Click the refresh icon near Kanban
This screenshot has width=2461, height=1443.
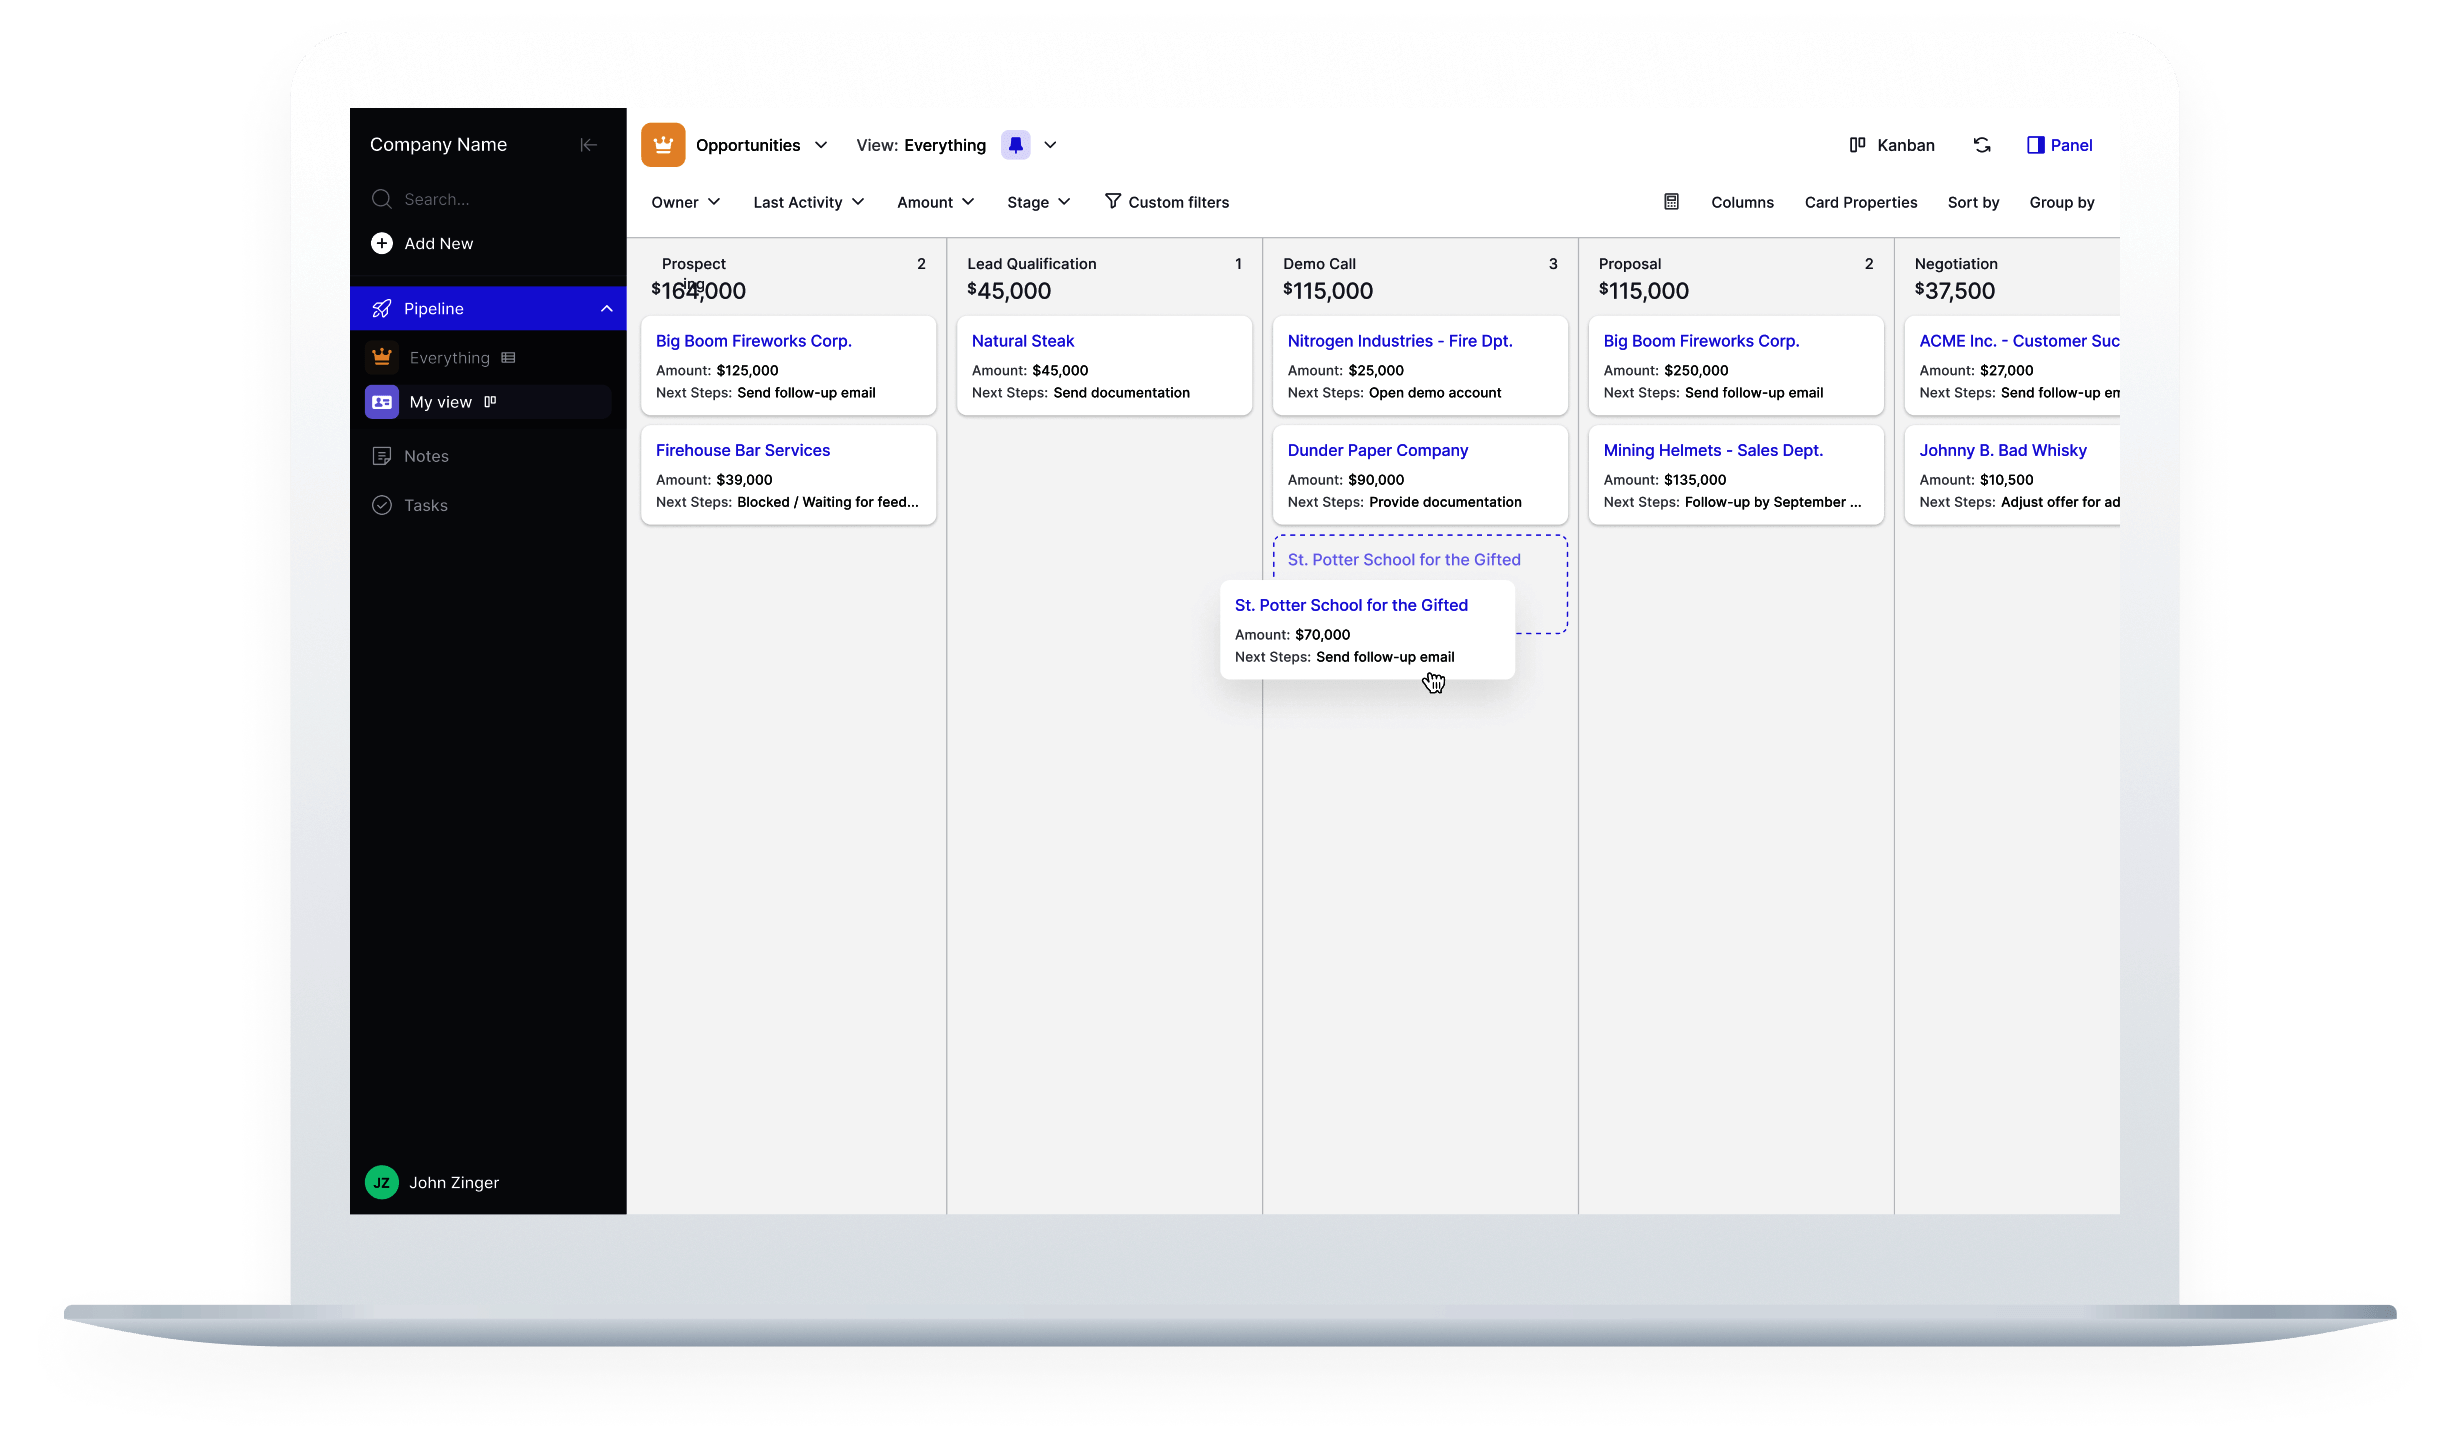tap(1982, 145)
